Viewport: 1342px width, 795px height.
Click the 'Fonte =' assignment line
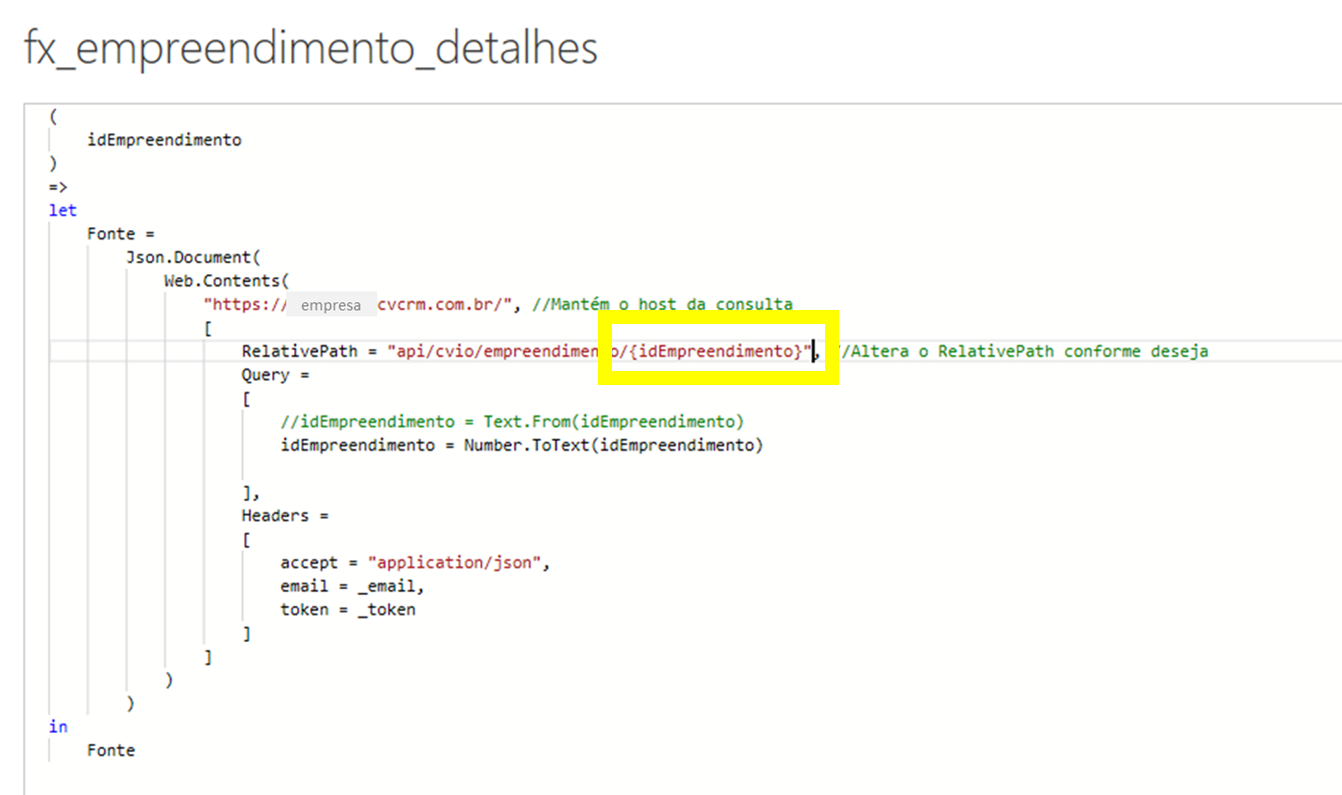[121, 234]
